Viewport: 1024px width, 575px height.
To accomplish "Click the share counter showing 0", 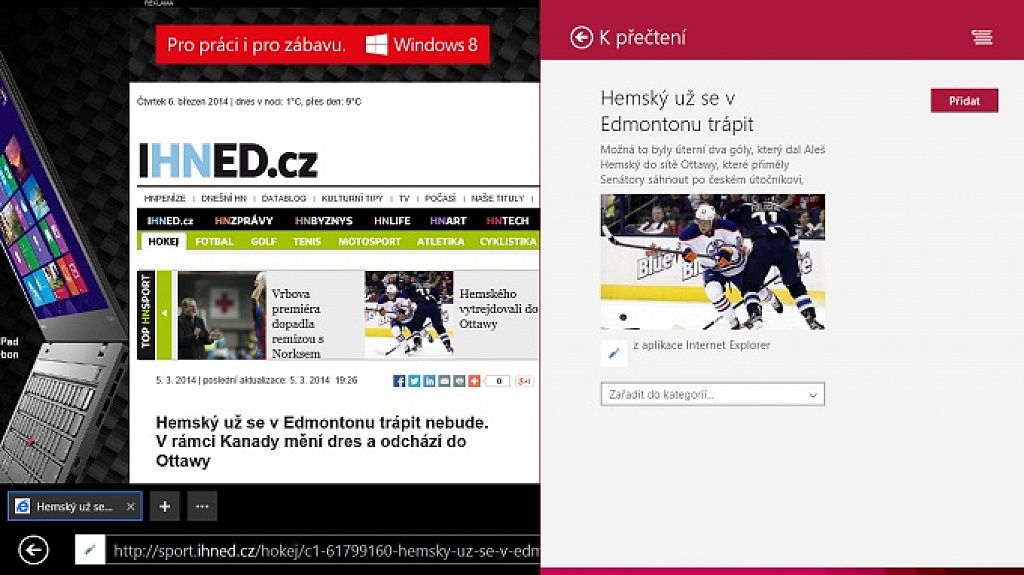I will [498, 381].
